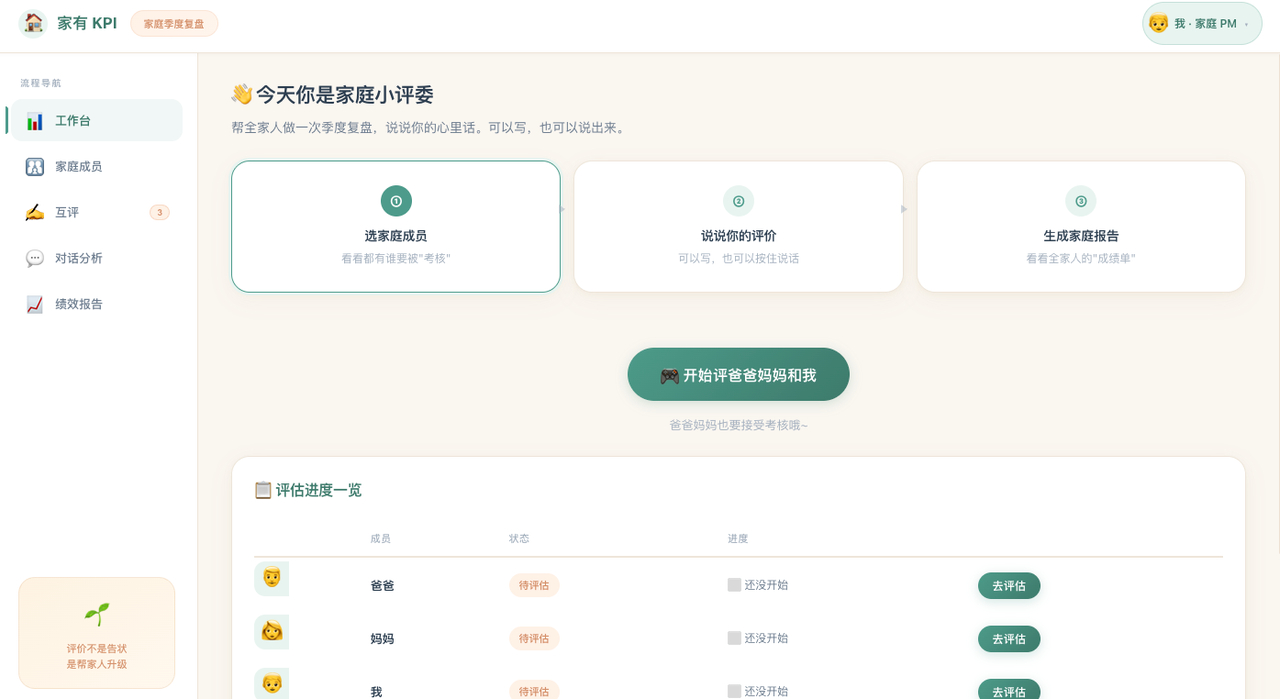Click the 家有 KPI title

pyautogui.click(x=87, y=23)
